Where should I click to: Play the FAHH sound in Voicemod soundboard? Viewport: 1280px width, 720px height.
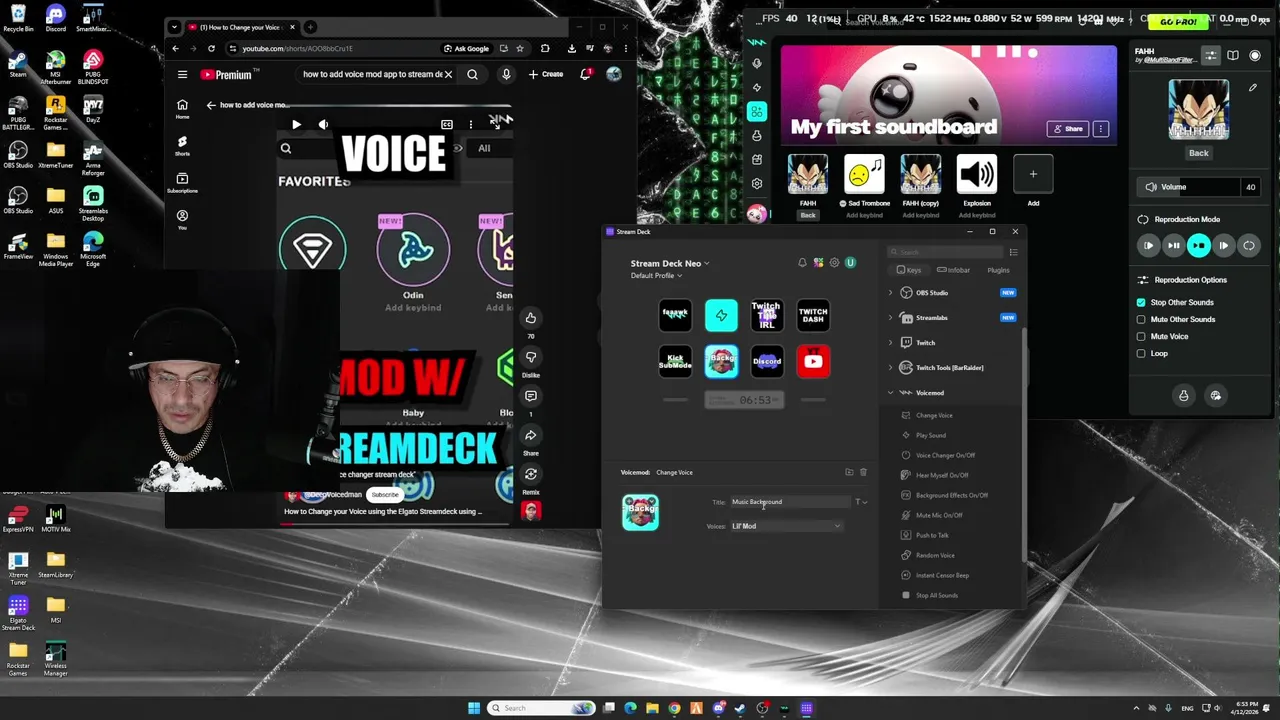[x=808, y=174]
